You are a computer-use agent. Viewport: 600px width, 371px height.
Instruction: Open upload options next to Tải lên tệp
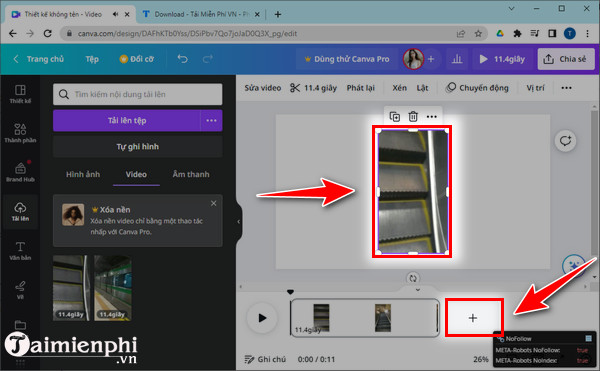(x=211, y=120)
